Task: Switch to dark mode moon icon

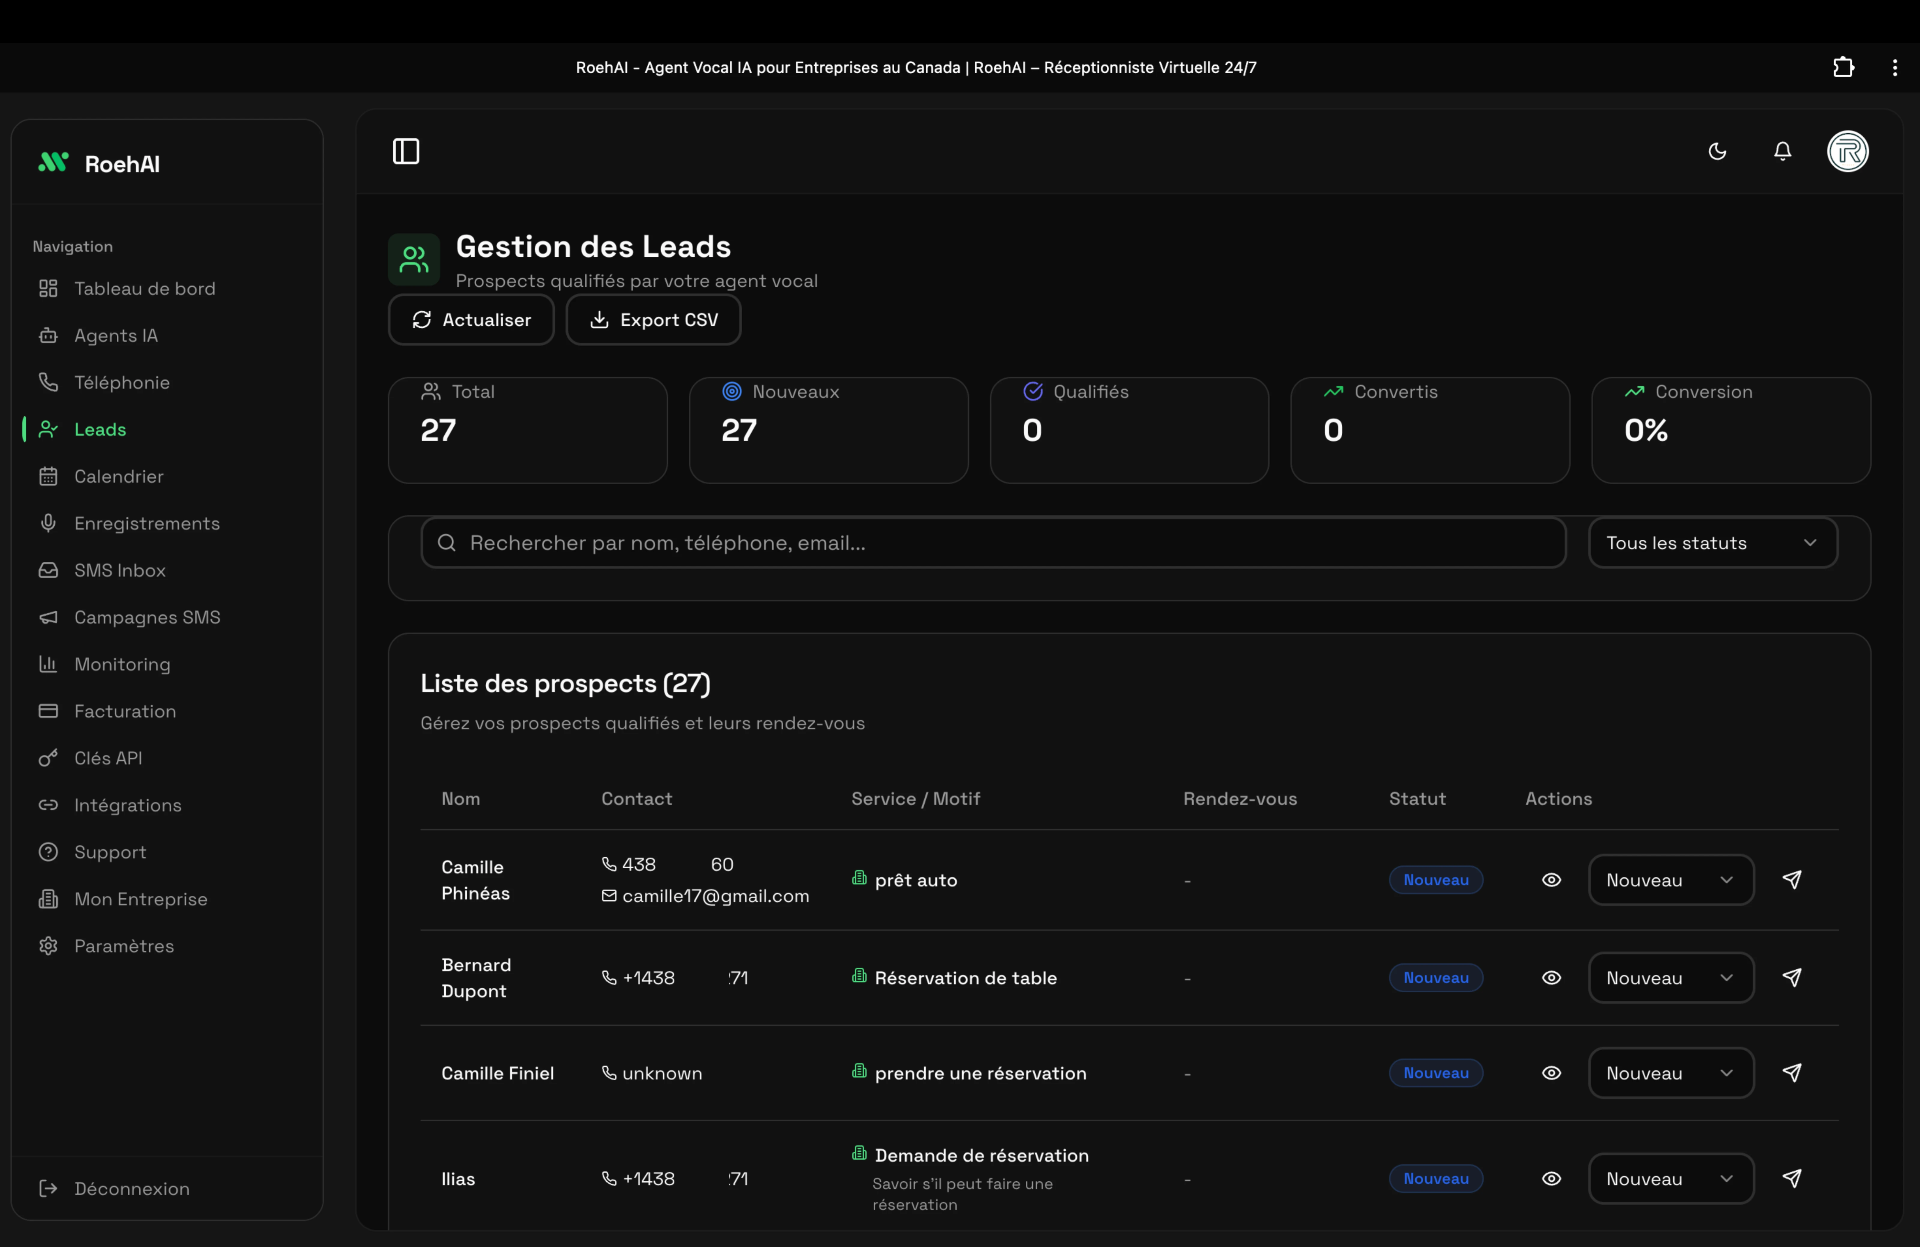Action: (x=1717, y=151)
